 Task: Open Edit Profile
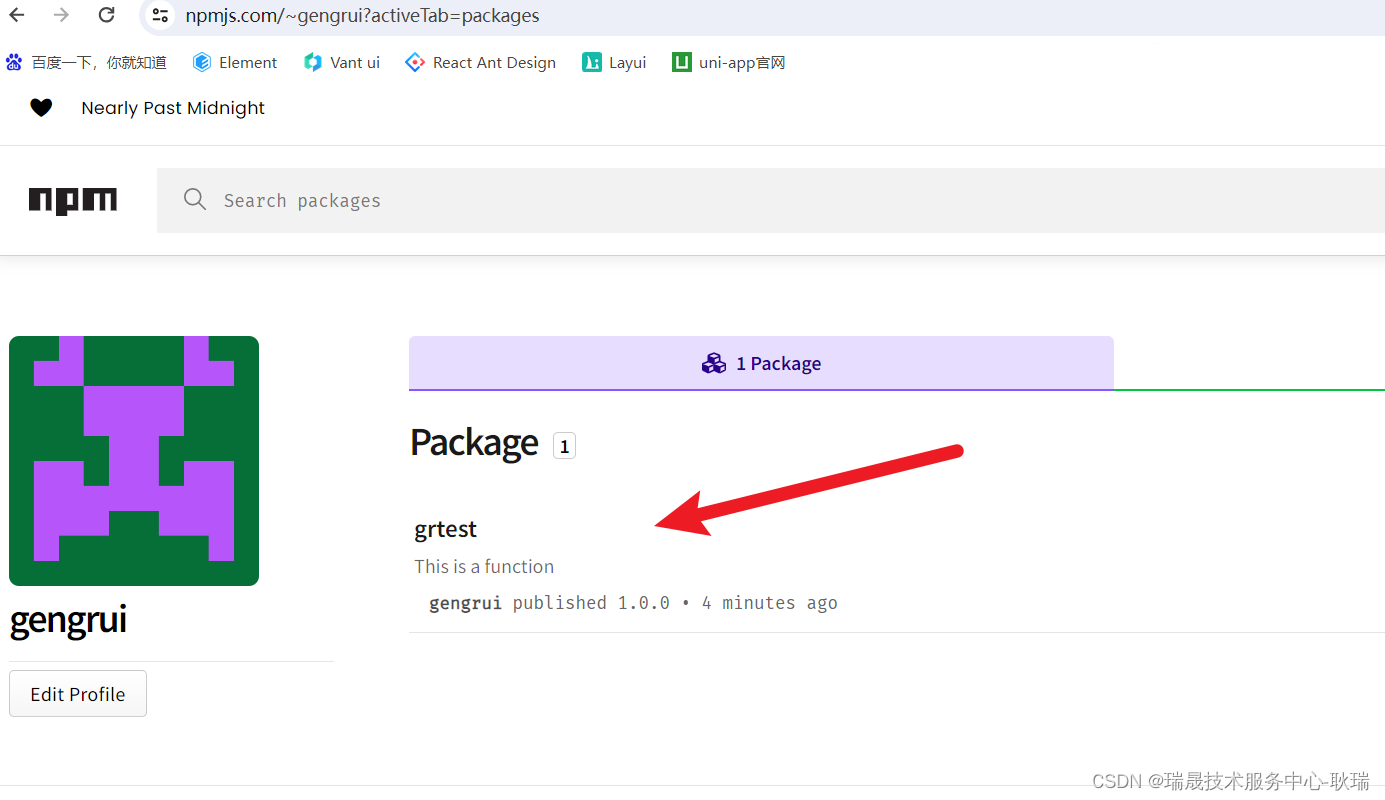pos(78,694)
